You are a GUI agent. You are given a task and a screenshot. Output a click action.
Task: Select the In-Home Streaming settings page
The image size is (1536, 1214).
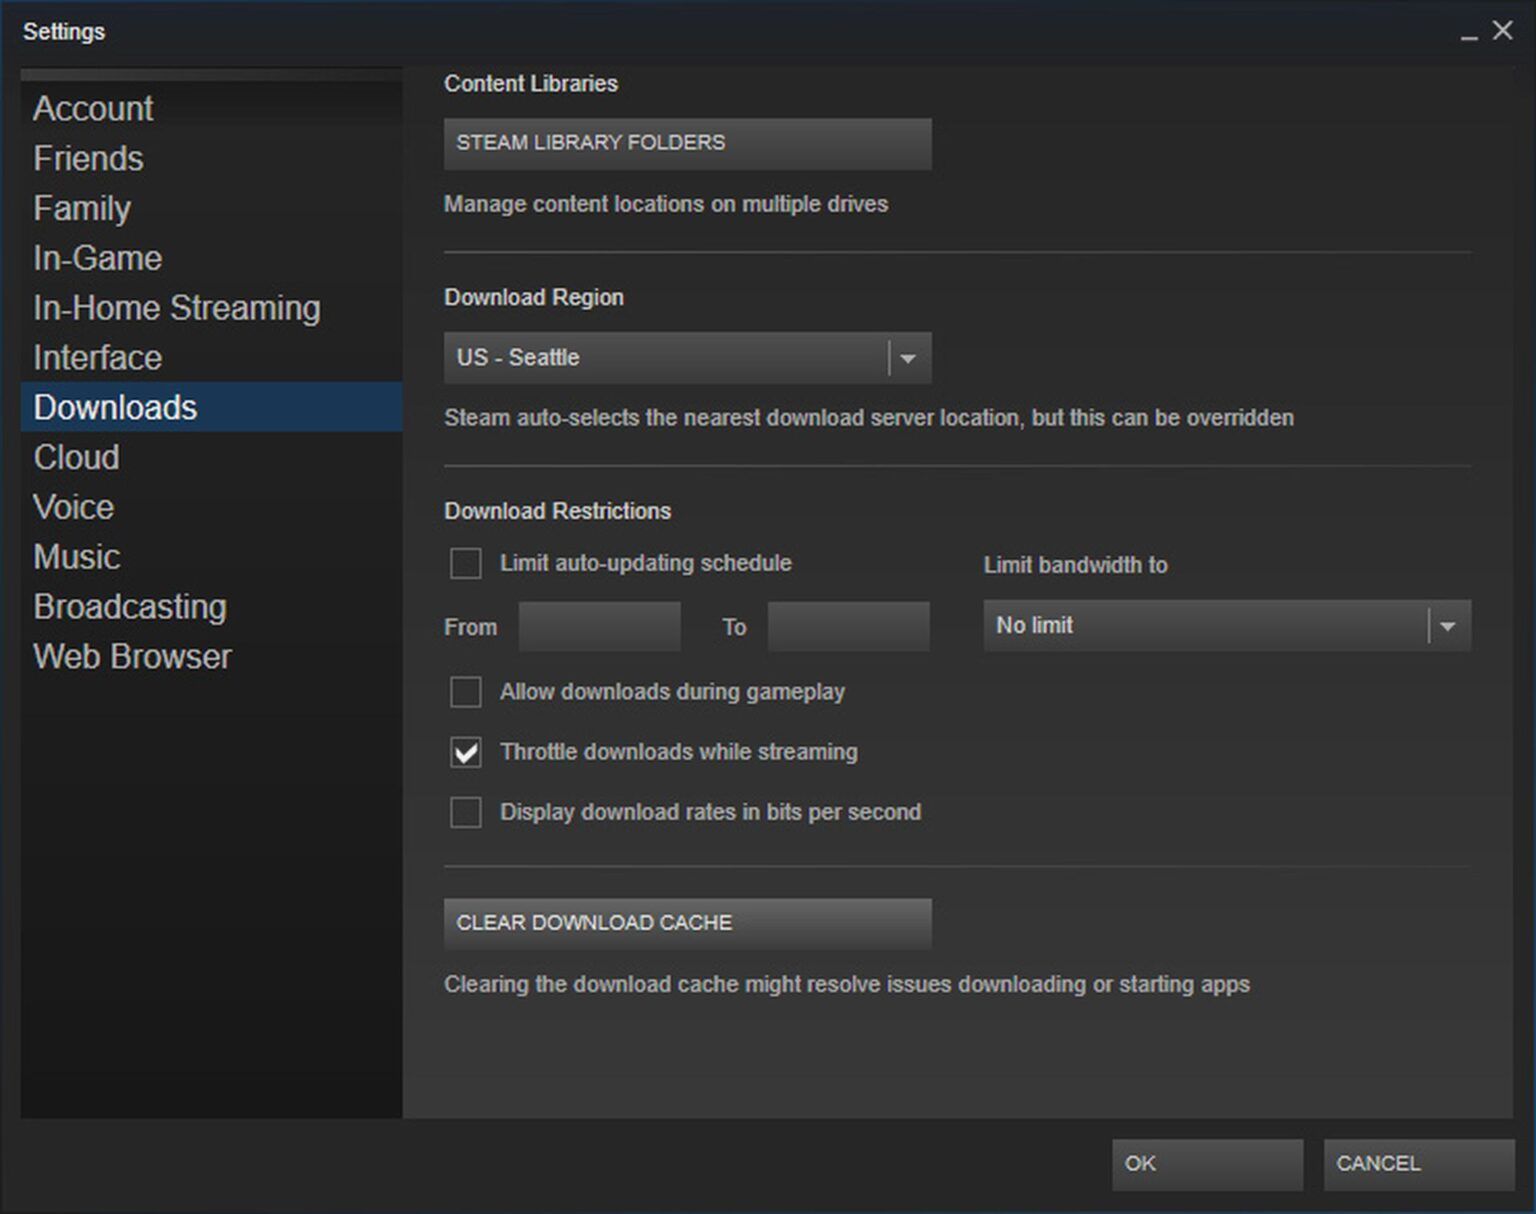(x=177, y=307)
